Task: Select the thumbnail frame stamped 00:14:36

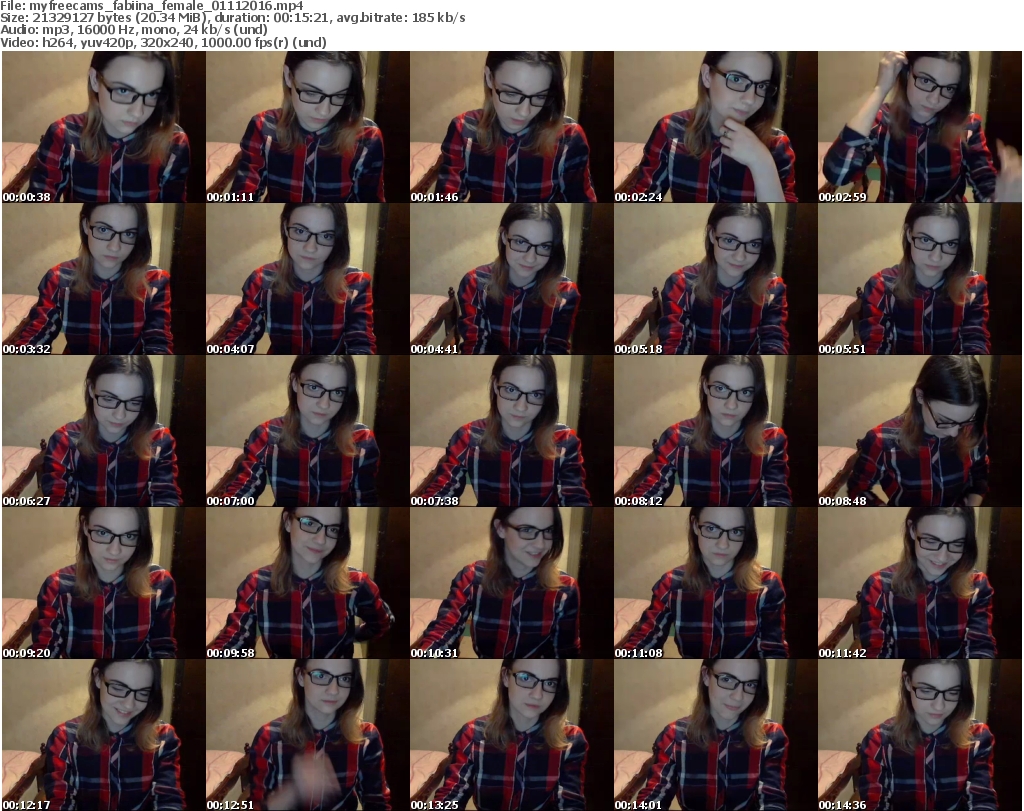Action: click(920, 735)
